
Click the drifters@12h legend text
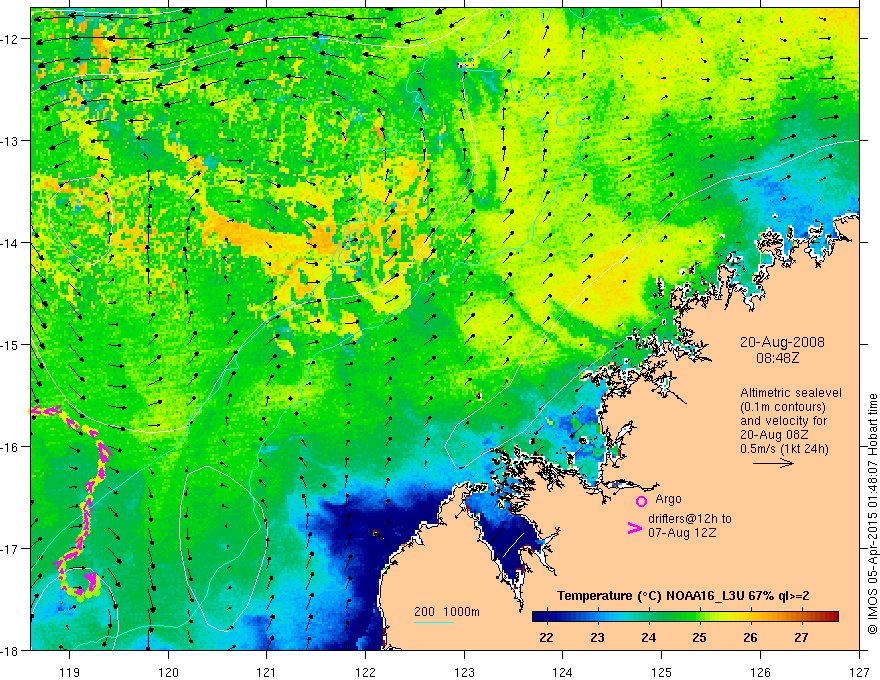coord(690,519)
